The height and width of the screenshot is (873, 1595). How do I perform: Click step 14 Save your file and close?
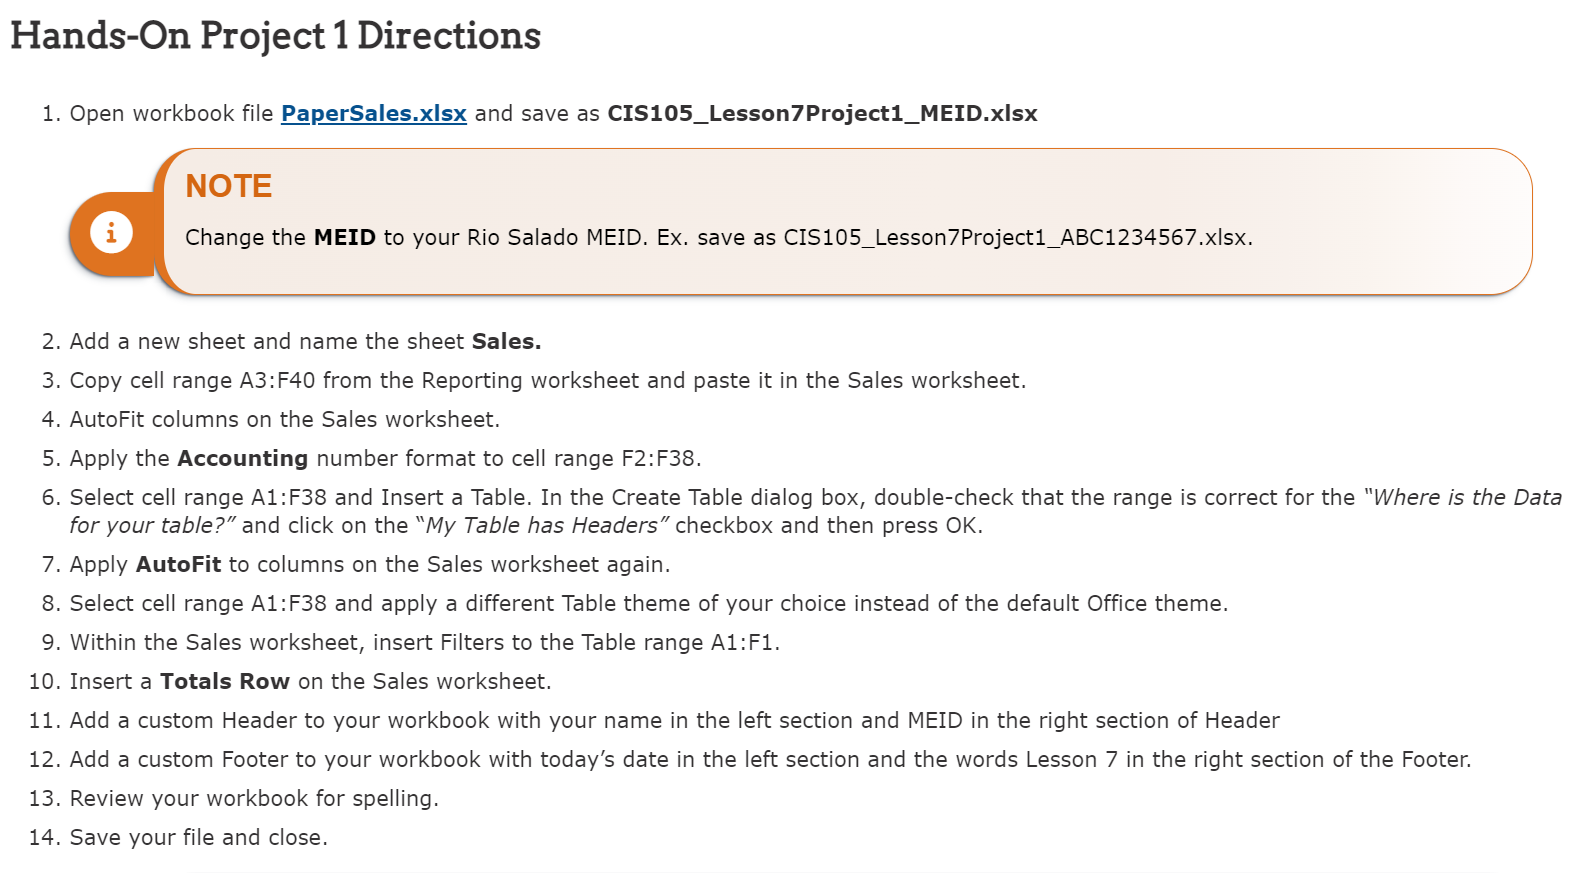[199, 838]
